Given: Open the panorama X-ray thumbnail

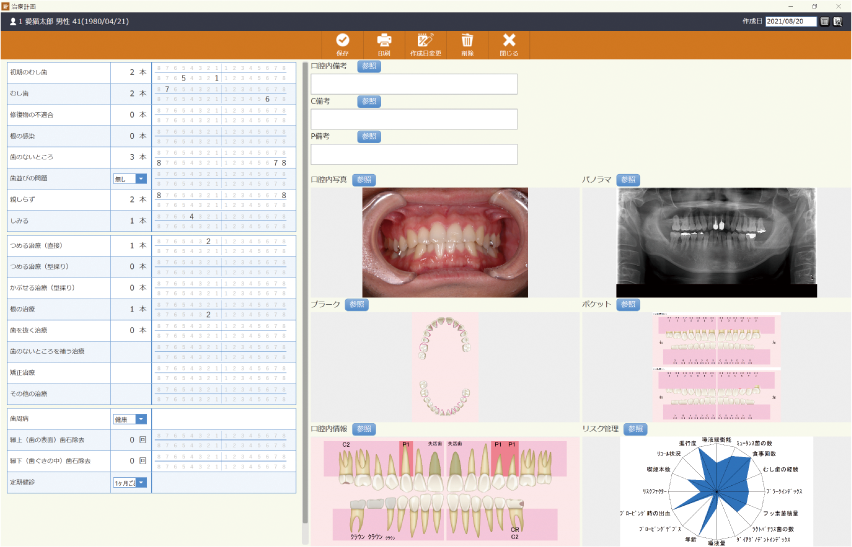Looking at the screenshot, I should [x=716, y=240].
